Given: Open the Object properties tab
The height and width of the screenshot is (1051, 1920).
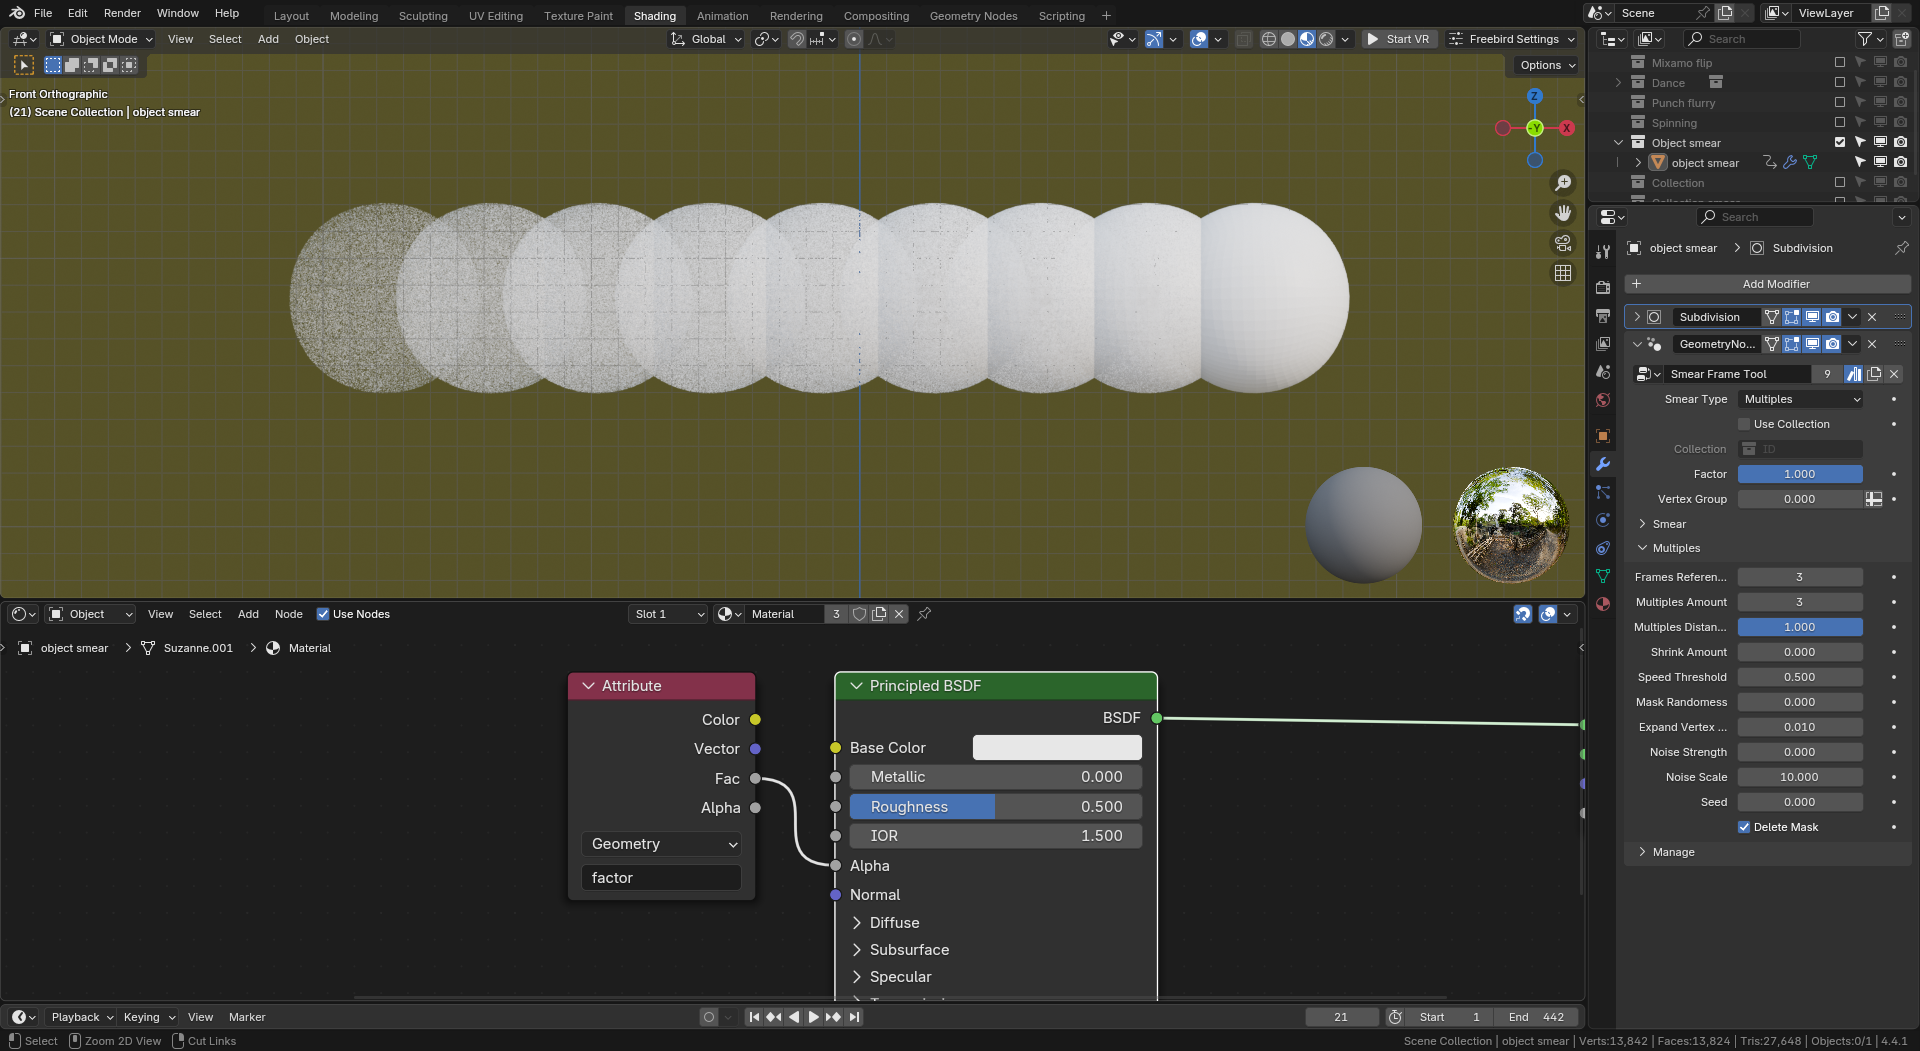Looking at the screenshot, I should point(1603,436).
